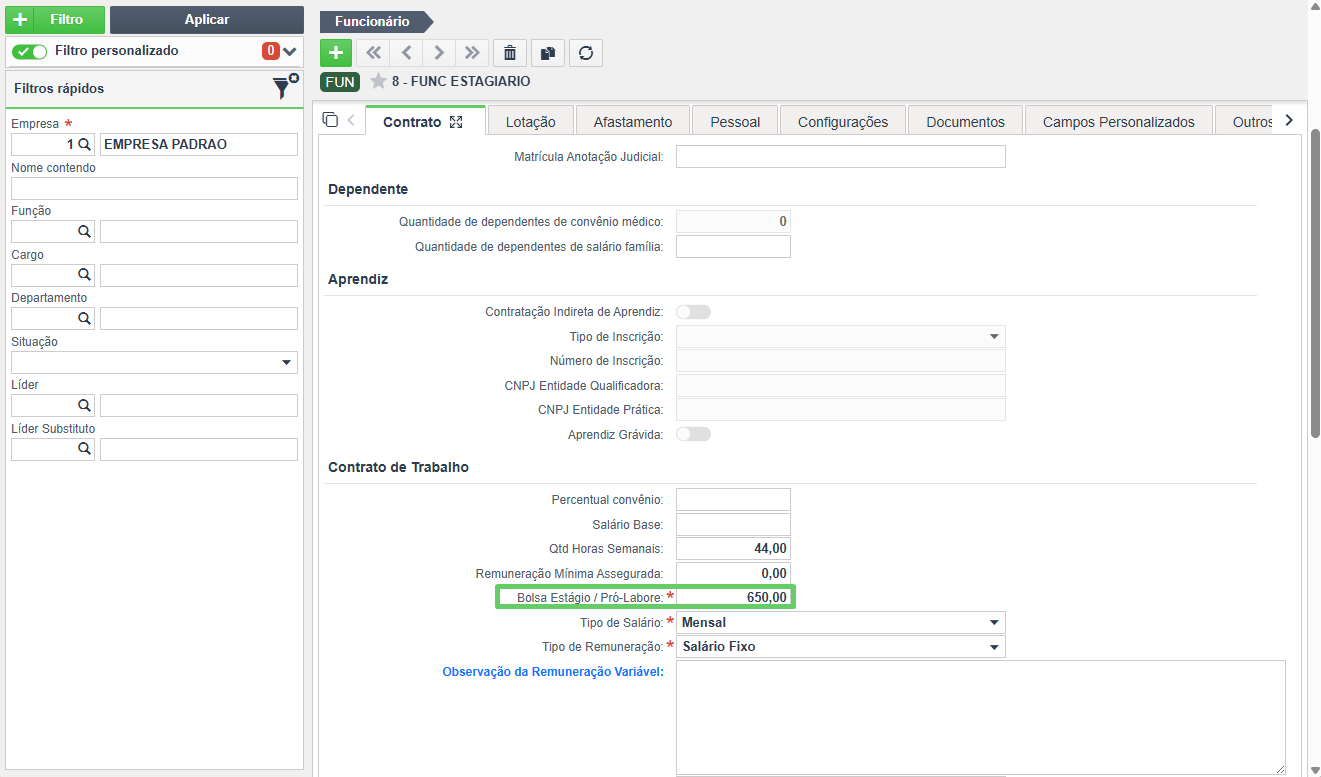Switch to Lotação tab
Viewport: 1321px width, 777px height.
[x=531, y=121]
